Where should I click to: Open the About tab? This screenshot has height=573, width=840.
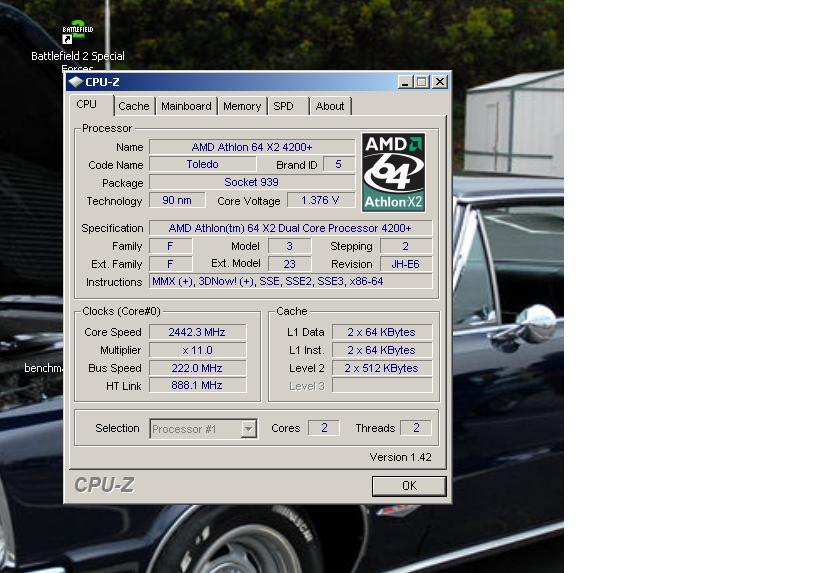pyautogui.click(x=330, y=106)
